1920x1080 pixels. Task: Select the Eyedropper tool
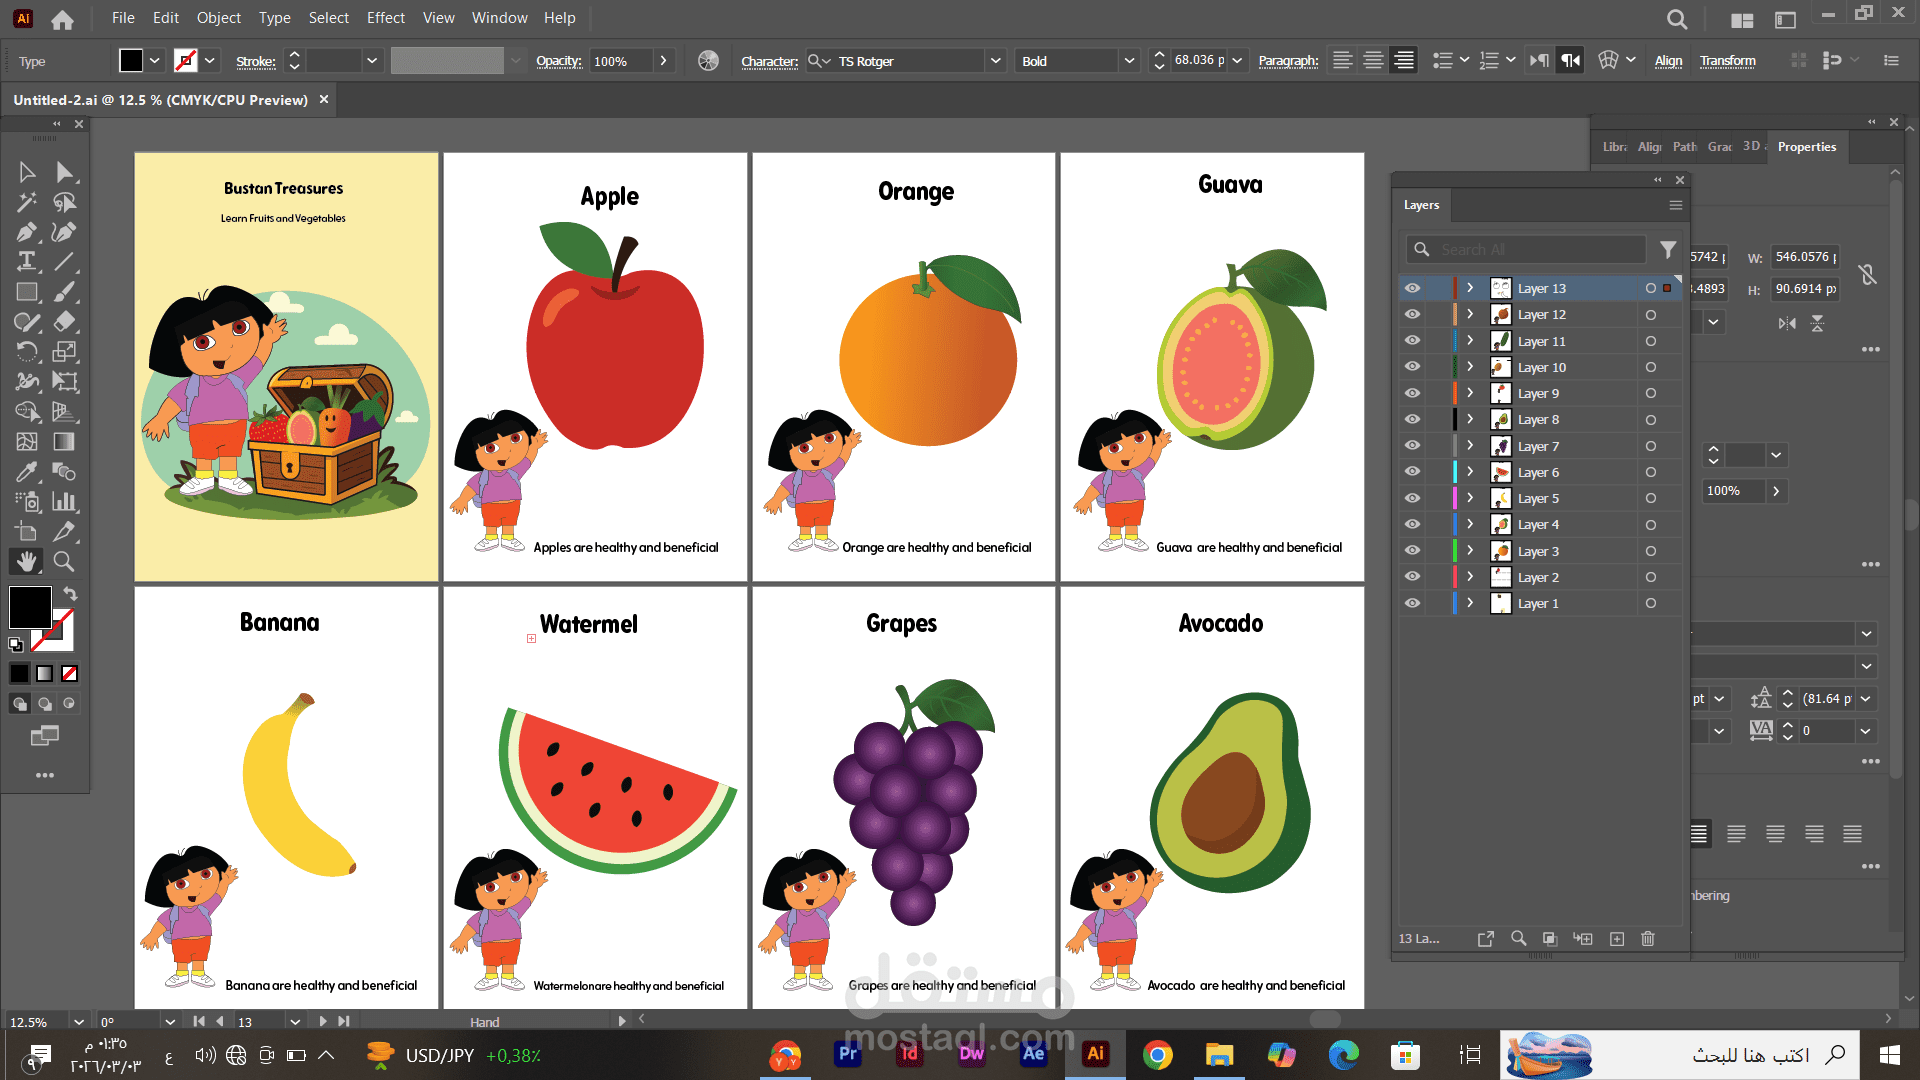pos(26,472)
